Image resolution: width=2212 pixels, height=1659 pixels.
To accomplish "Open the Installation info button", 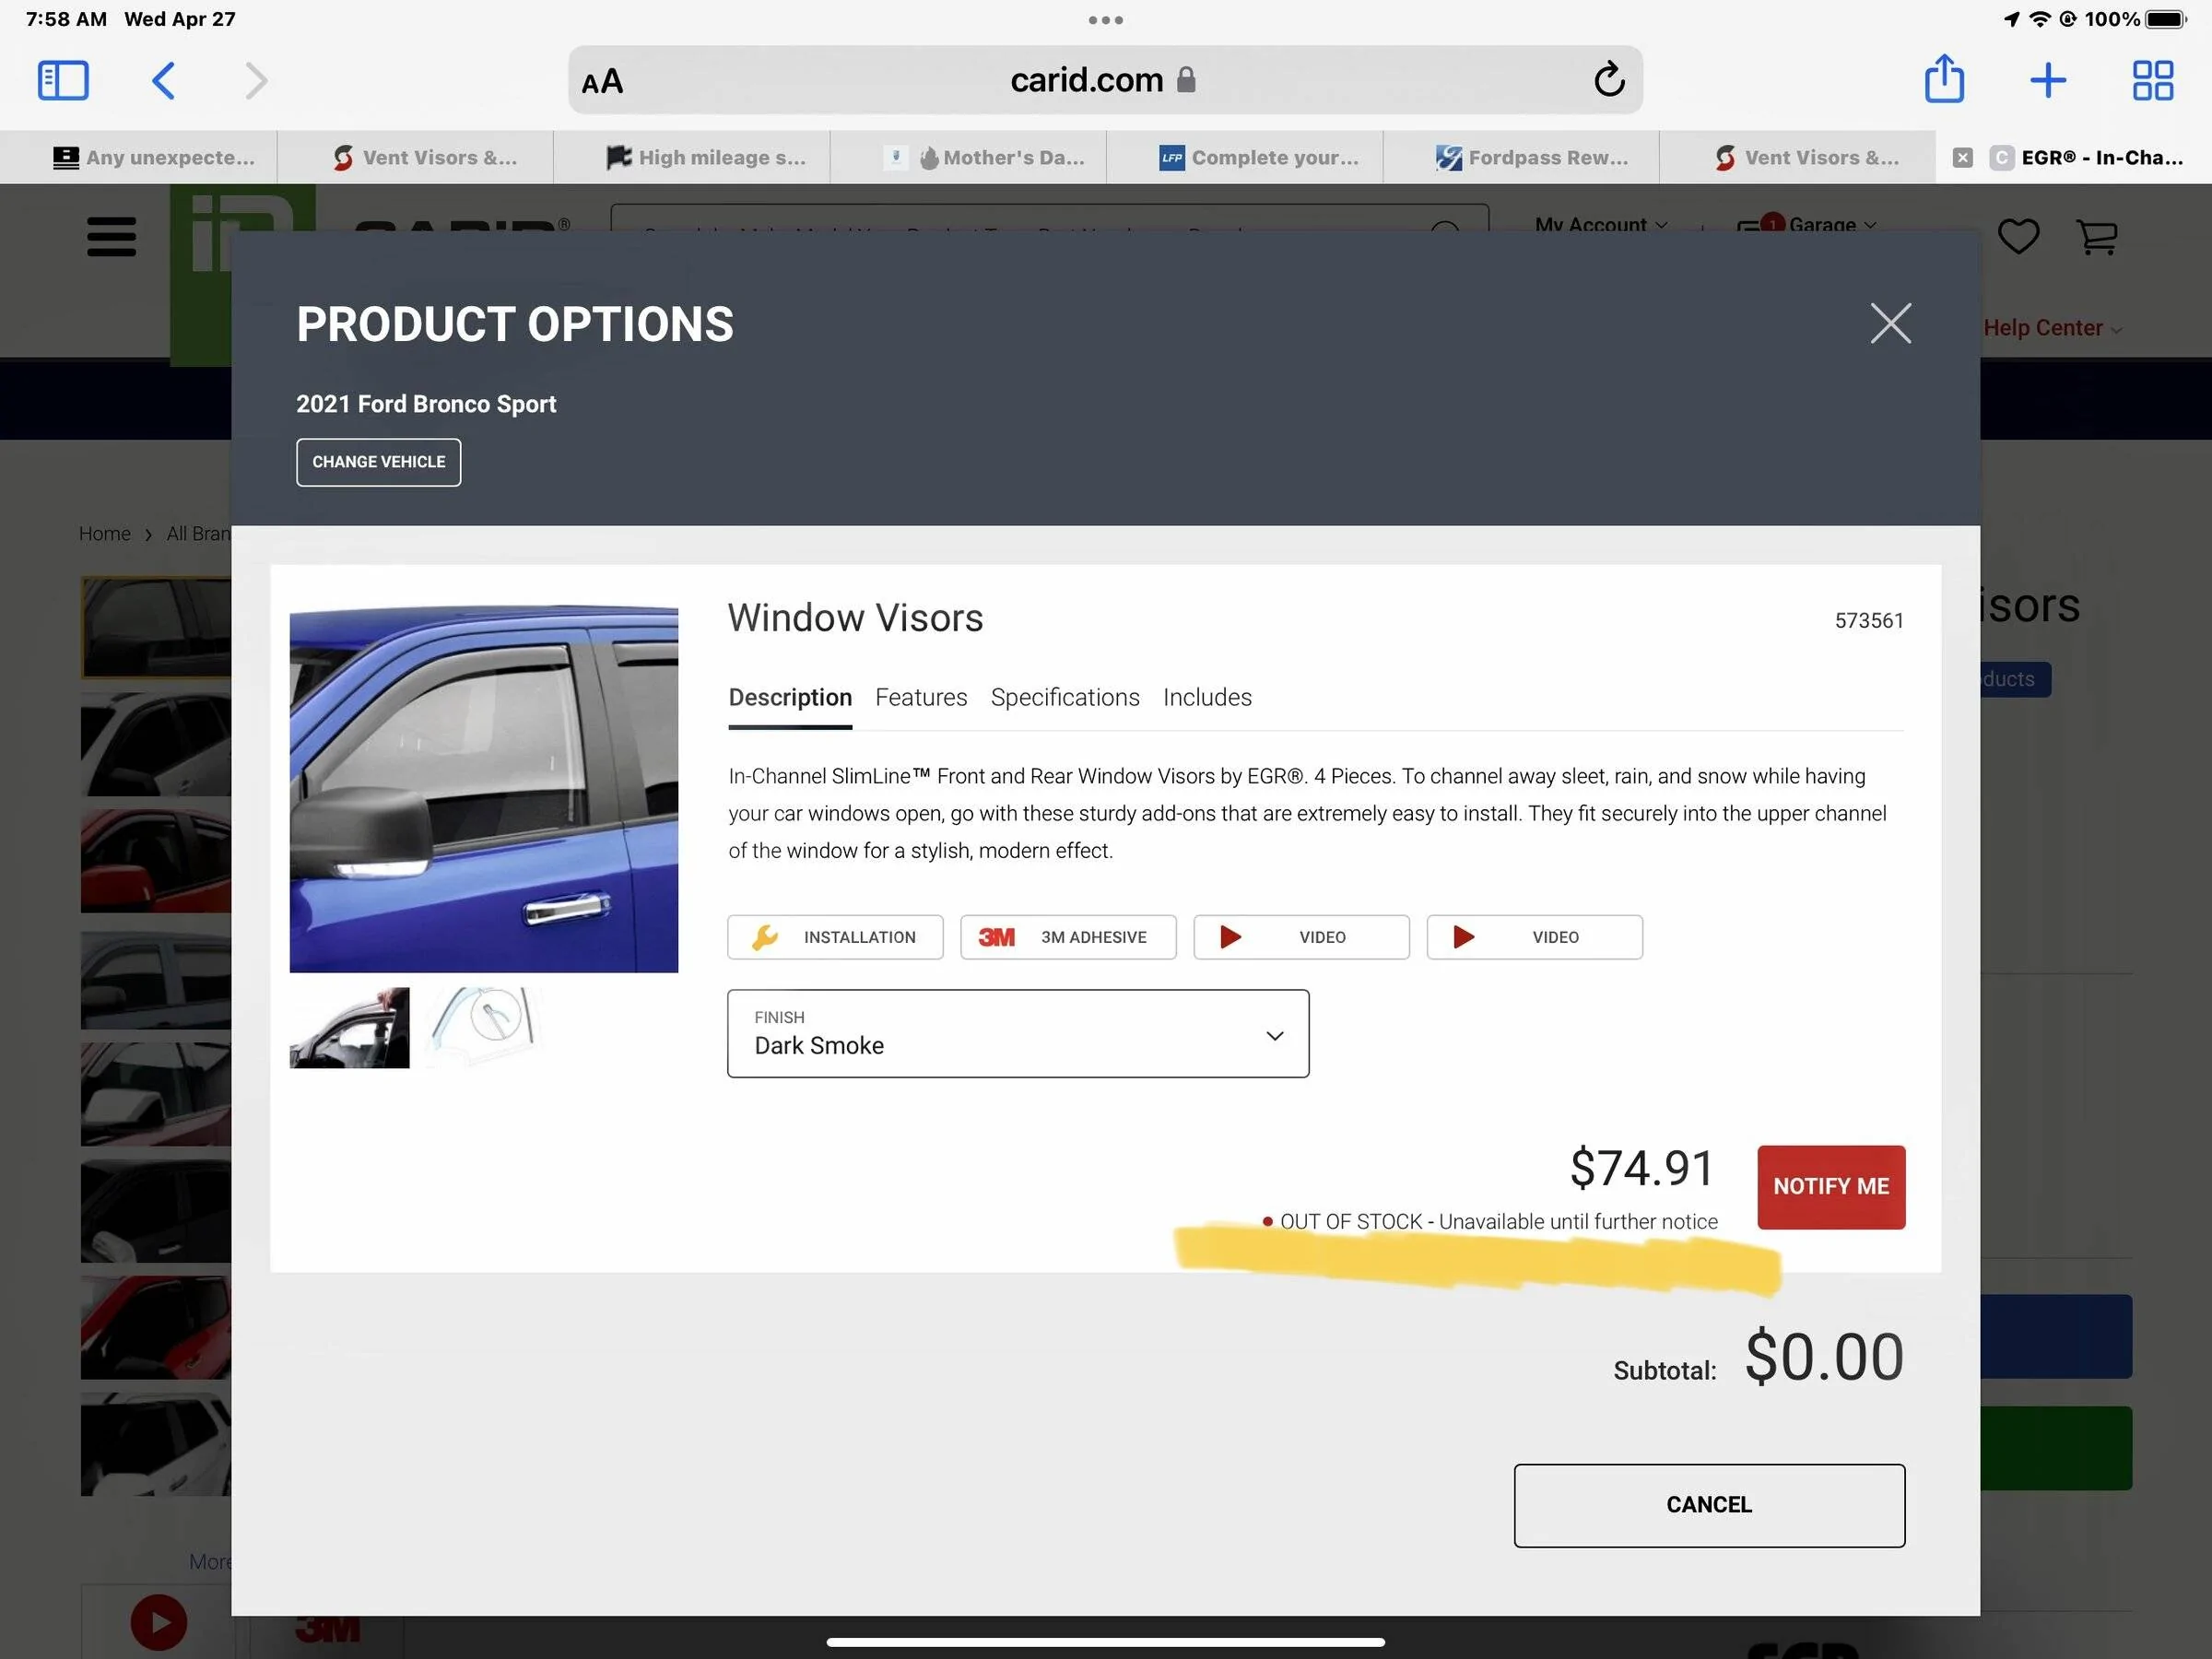I will click(834, 937).
